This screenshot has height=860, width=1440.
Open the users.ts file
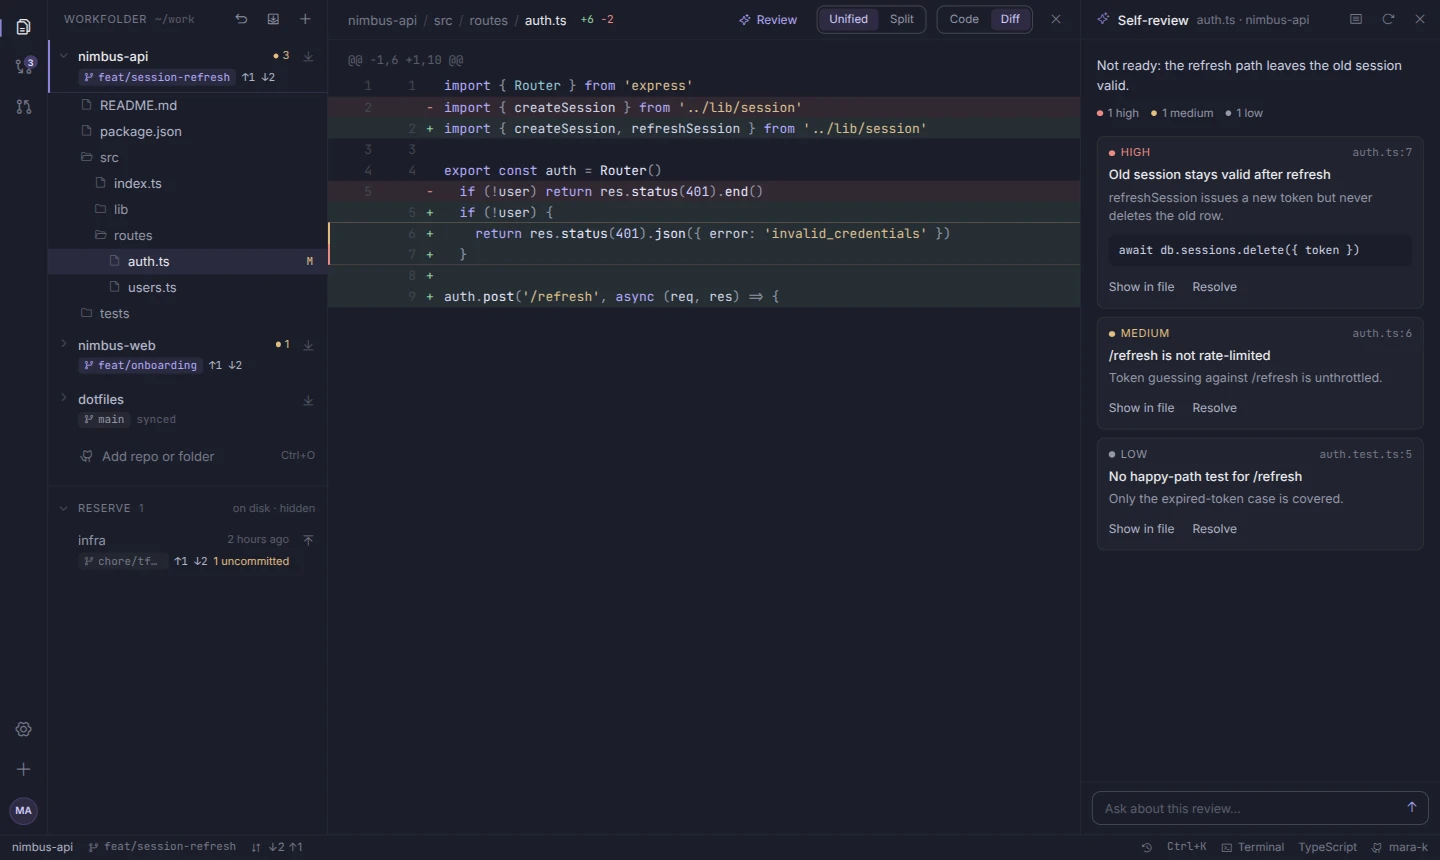[x=188, y=287]
